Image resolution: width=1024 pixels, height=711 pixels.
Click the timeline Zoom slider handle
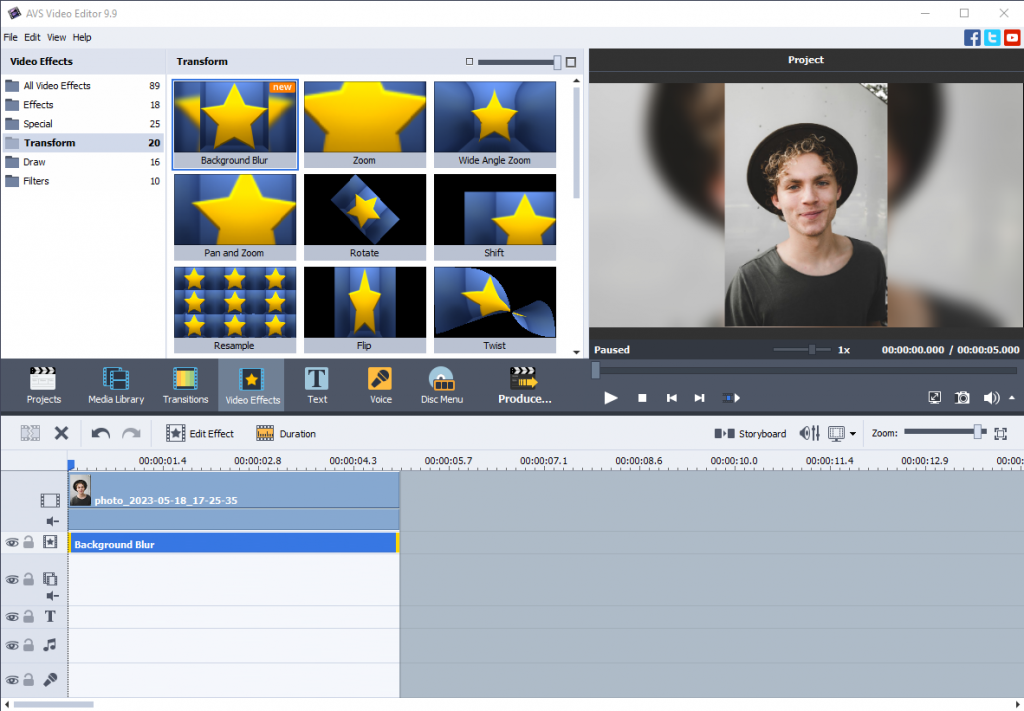pyautogui.click(x=978, y=432)
